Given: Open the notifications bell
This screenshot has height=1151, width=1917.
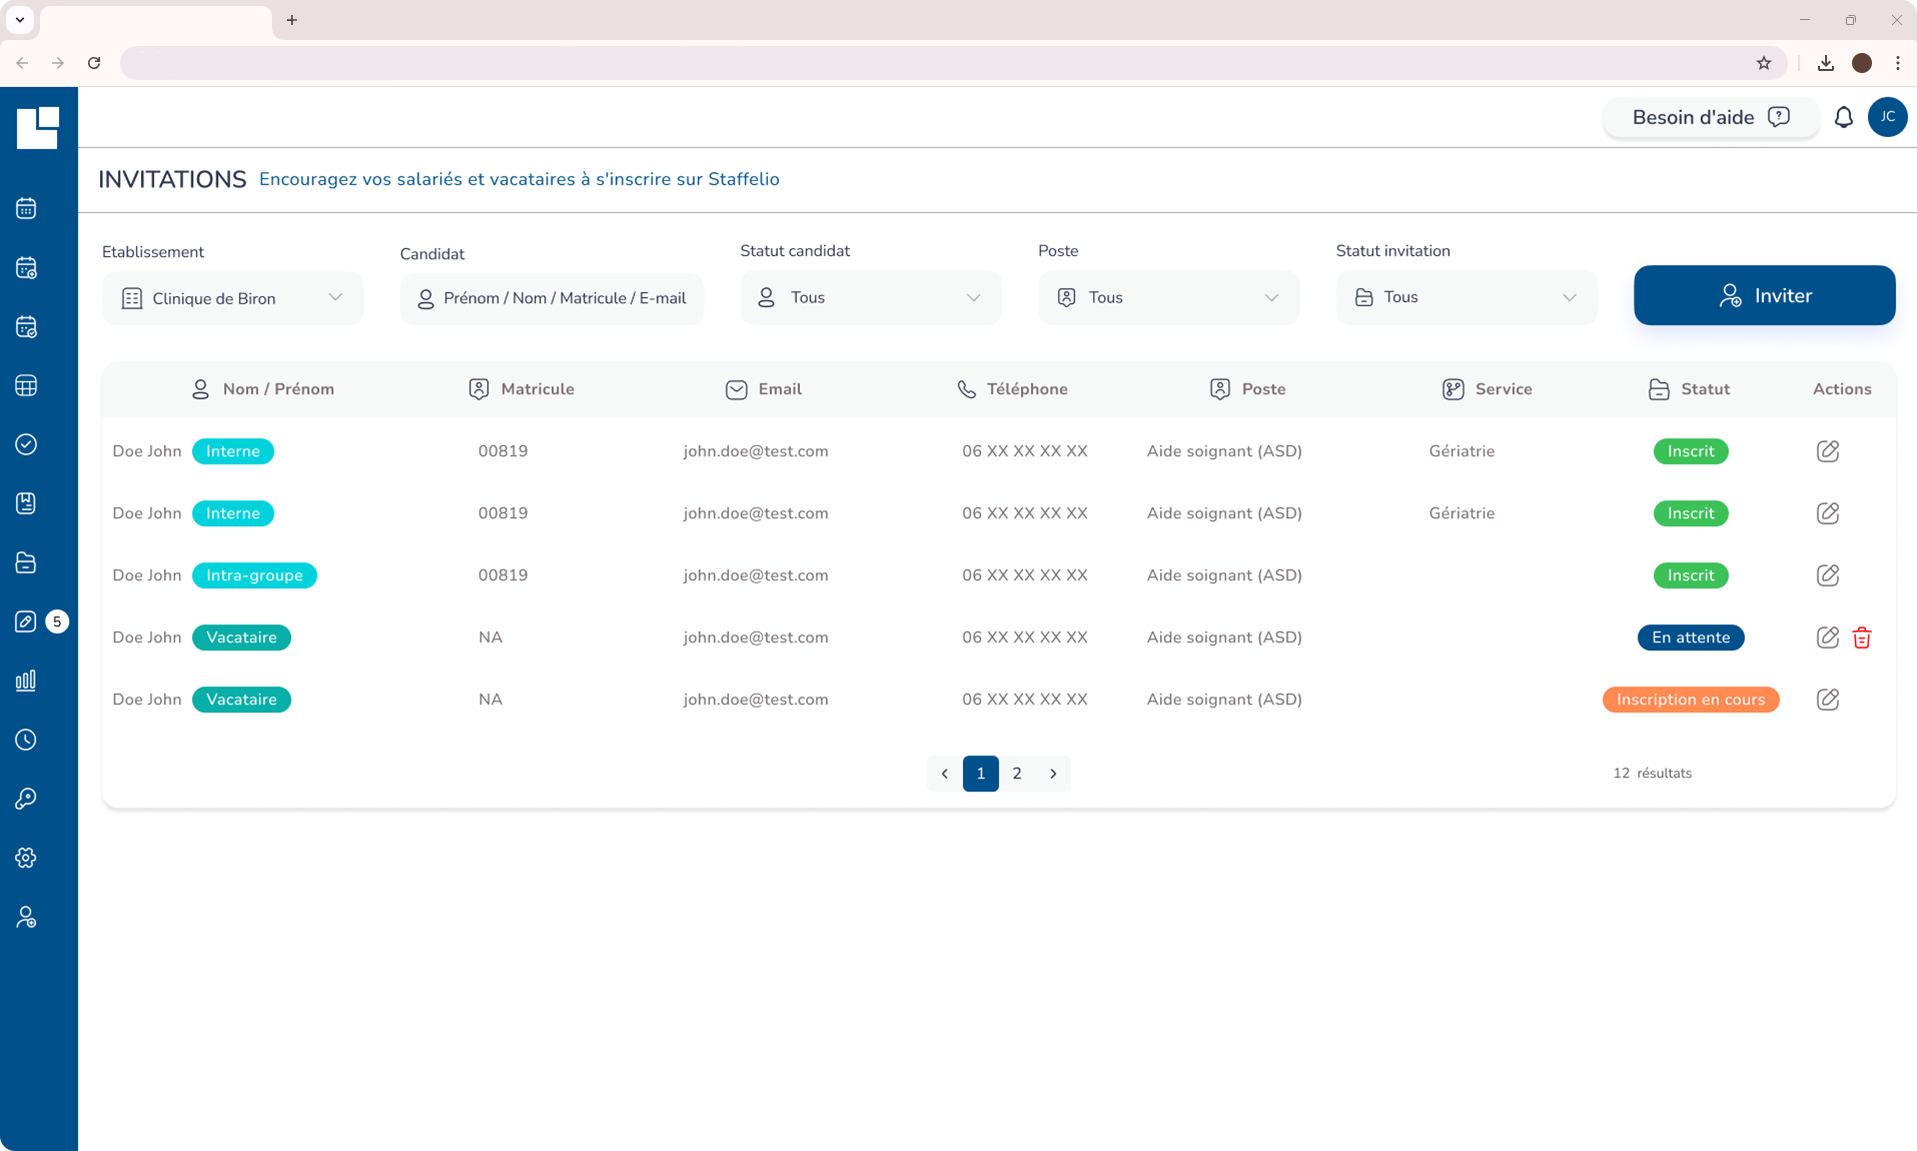Looking at the screenshot, I should point(1843,118).
